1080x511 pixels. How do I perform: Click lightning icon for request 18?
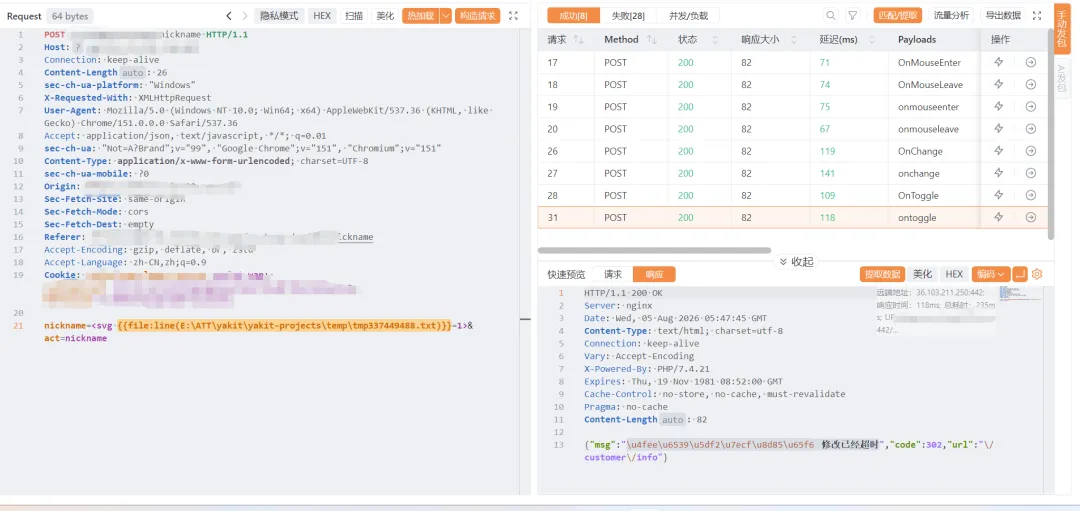coord(999,85)
